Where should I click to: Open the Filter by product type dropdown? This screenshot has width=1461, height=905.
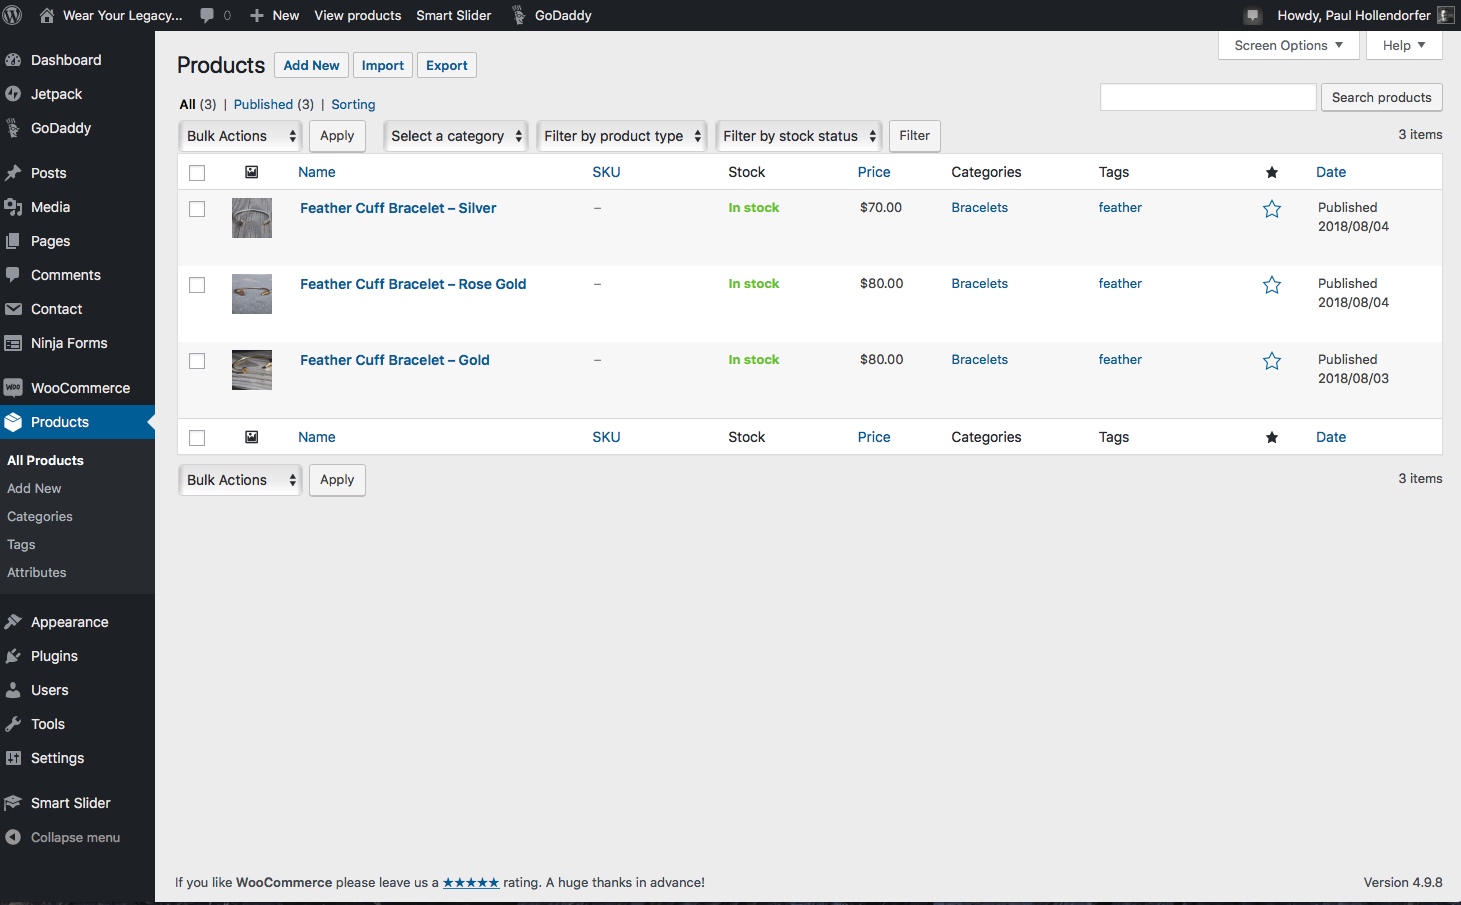pos(622,136)
